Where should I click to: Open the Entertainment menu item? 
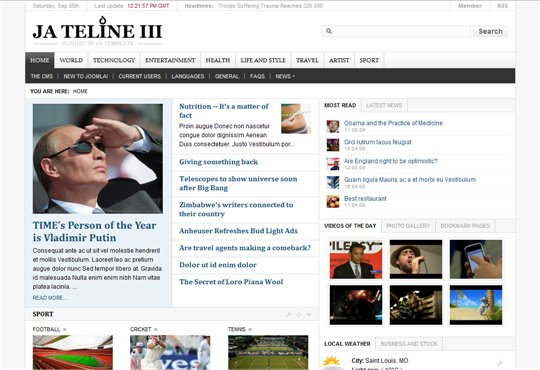(x=170, y=60)
